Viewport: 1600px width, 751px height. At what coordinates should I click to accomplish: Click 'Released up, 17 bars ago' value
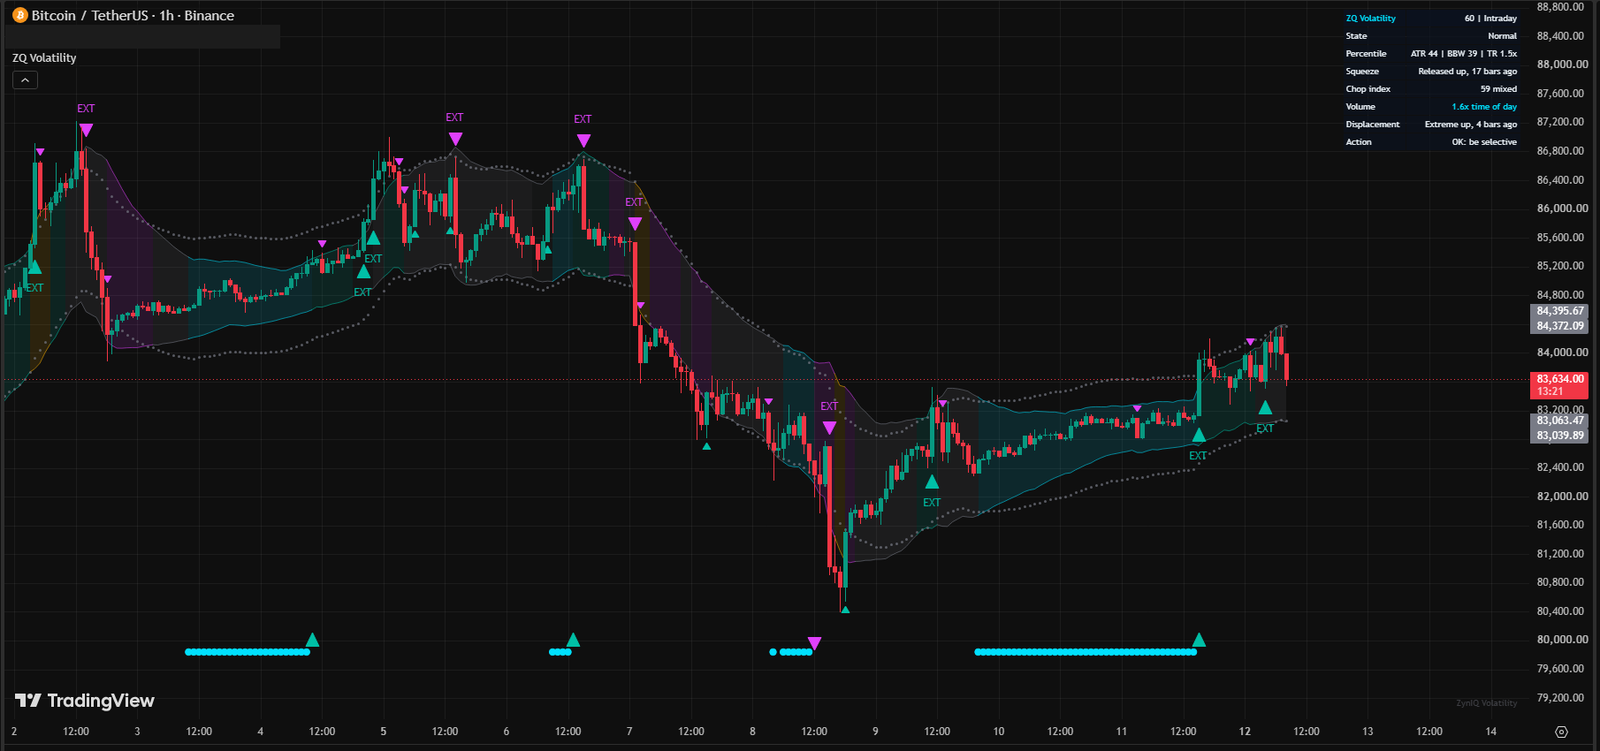tap(1467, 72)
